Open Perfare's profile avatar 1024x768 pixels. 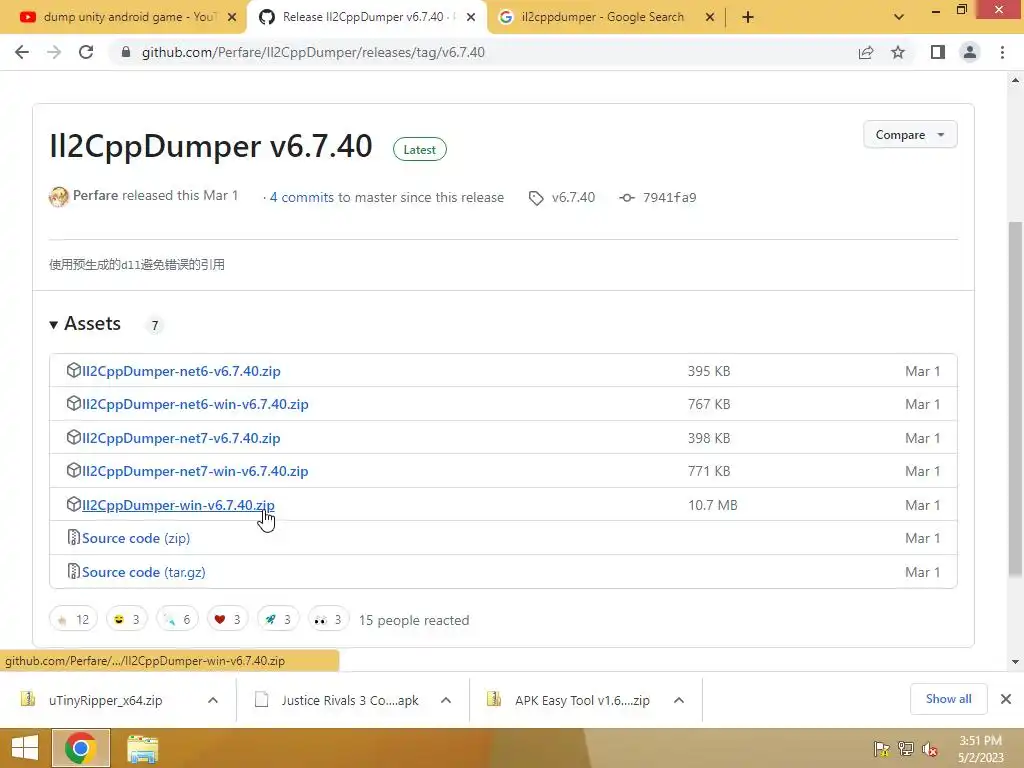pyautogui.click(x=59, y=197)
